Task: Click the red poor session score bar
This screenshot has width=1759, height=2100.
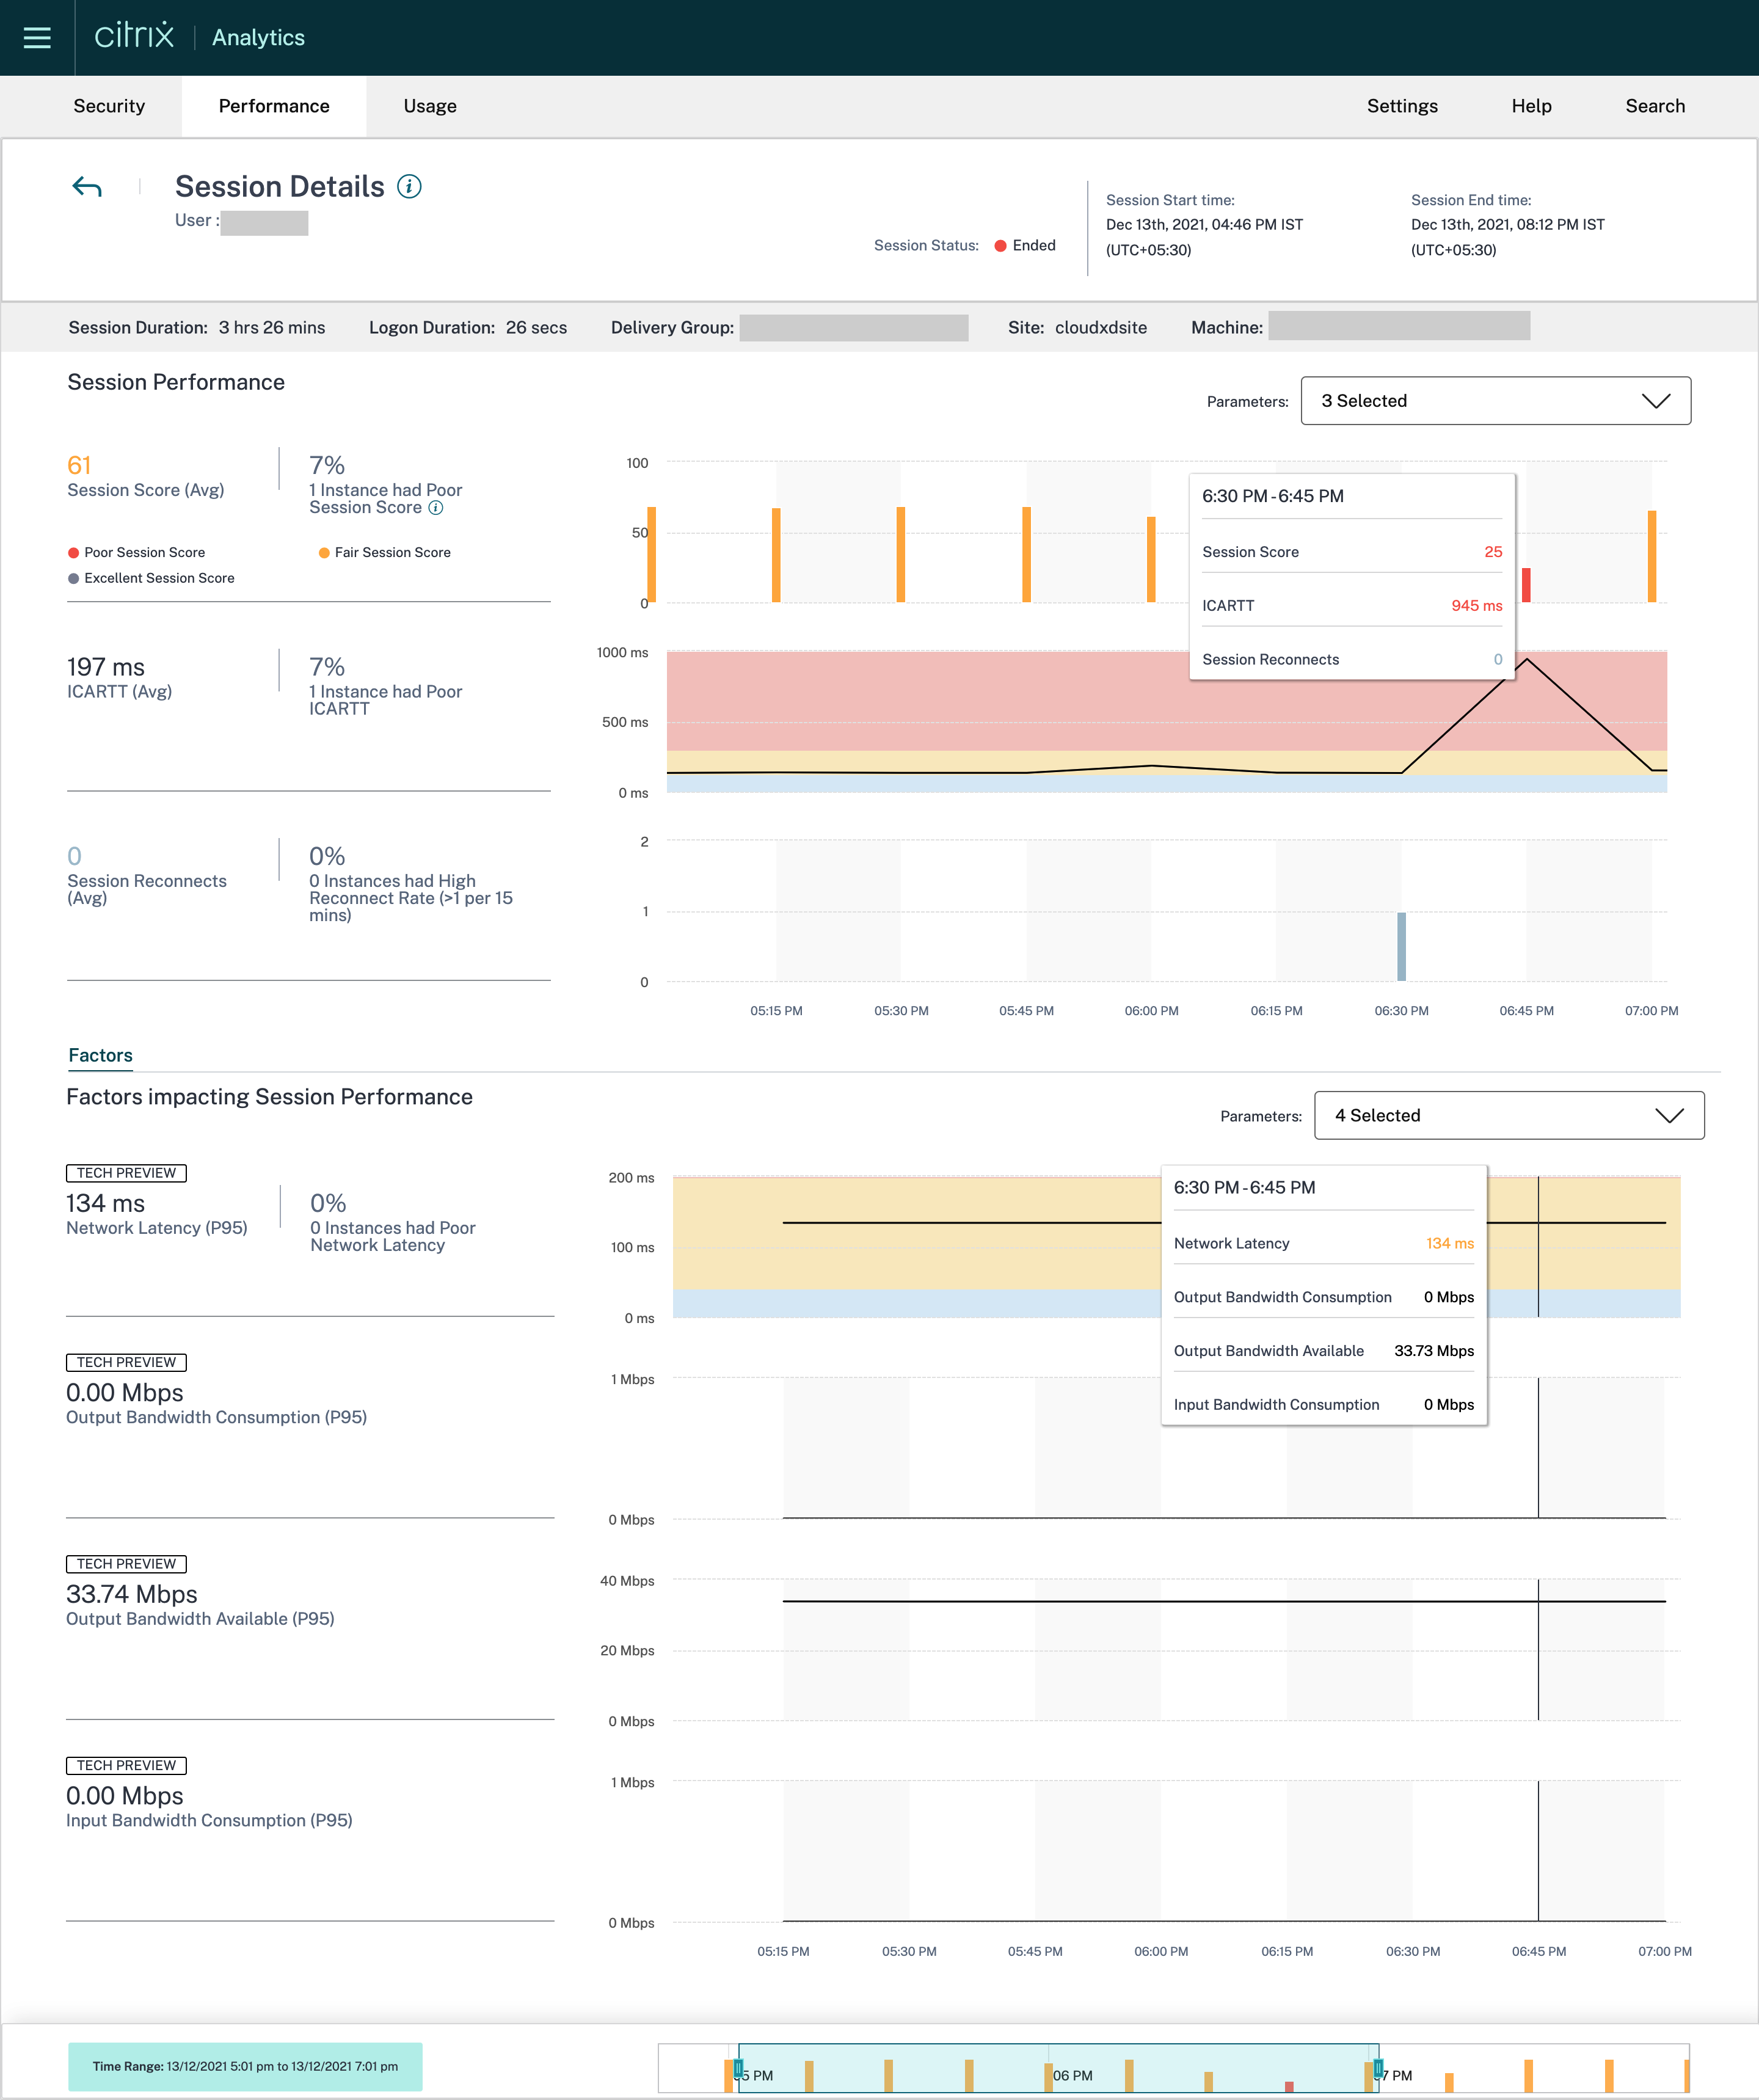Action: pyautogui.click(x=1526, y=585)
